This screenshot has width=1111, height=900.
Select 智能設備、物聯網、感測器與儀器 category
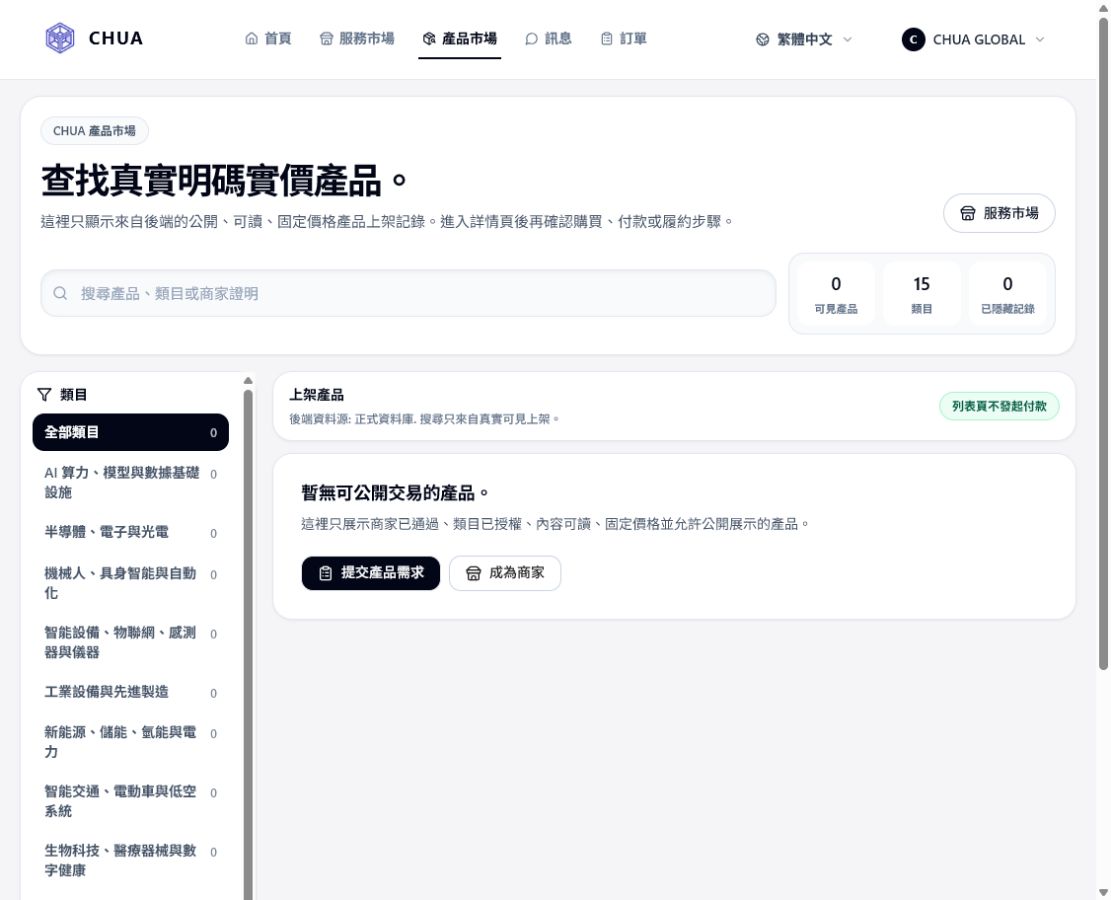(130, 642)
